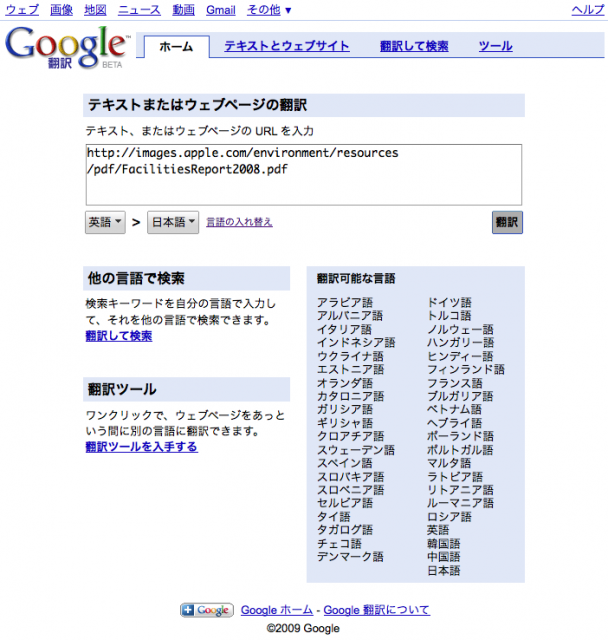Click インドネシア語 in the language list

356,342
